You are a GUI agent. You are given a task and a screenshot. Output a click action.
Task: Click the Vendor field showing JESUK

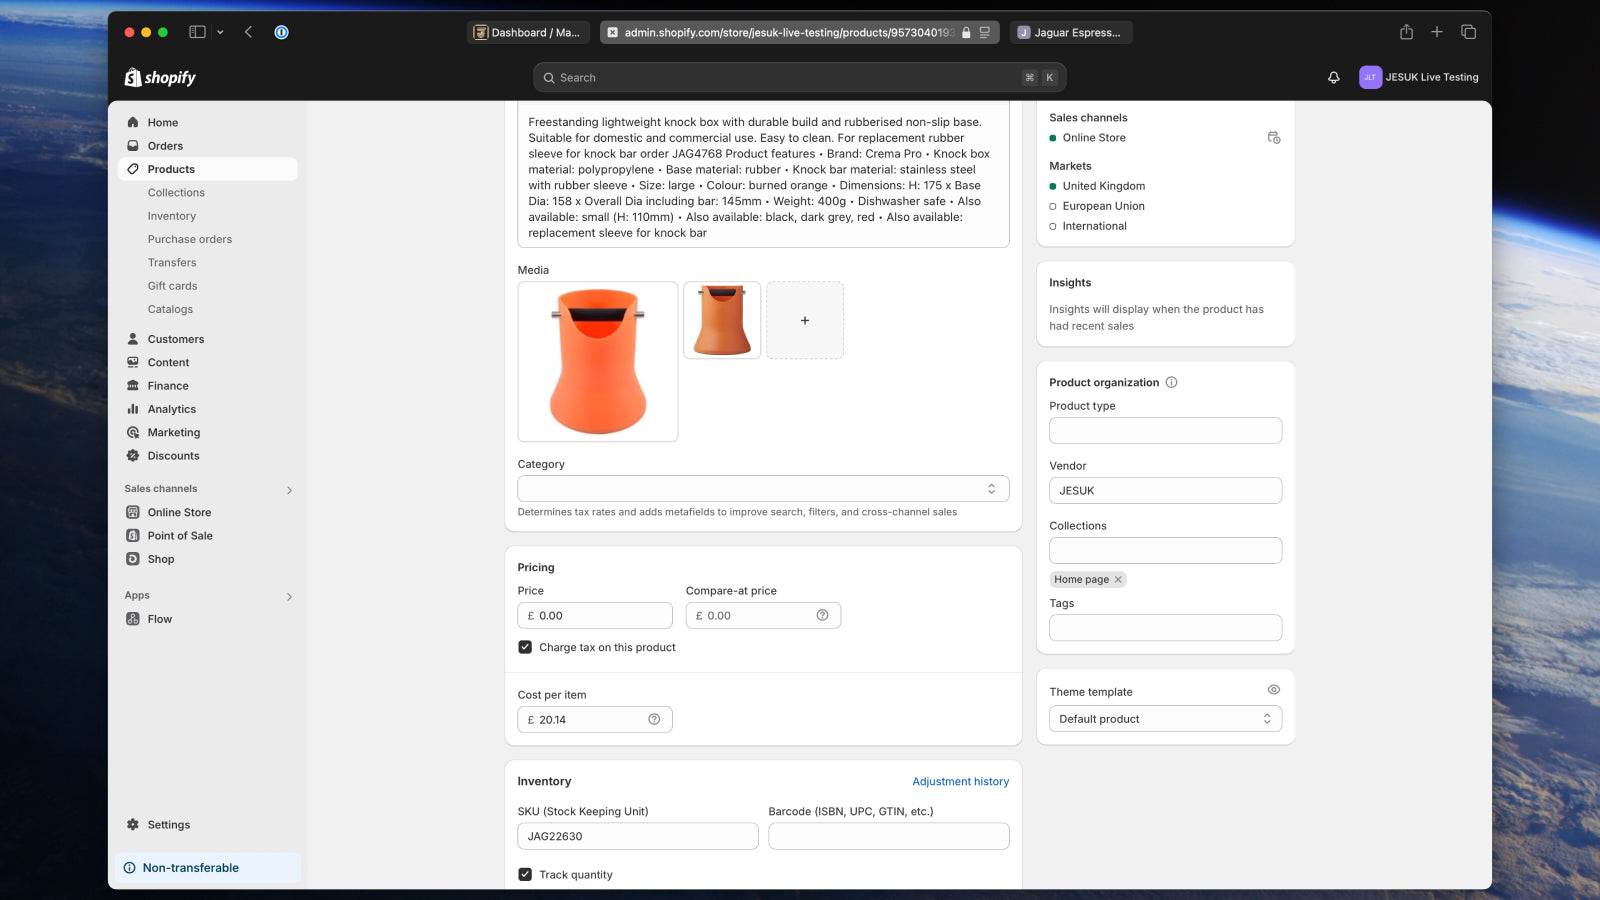[1165, 490]
